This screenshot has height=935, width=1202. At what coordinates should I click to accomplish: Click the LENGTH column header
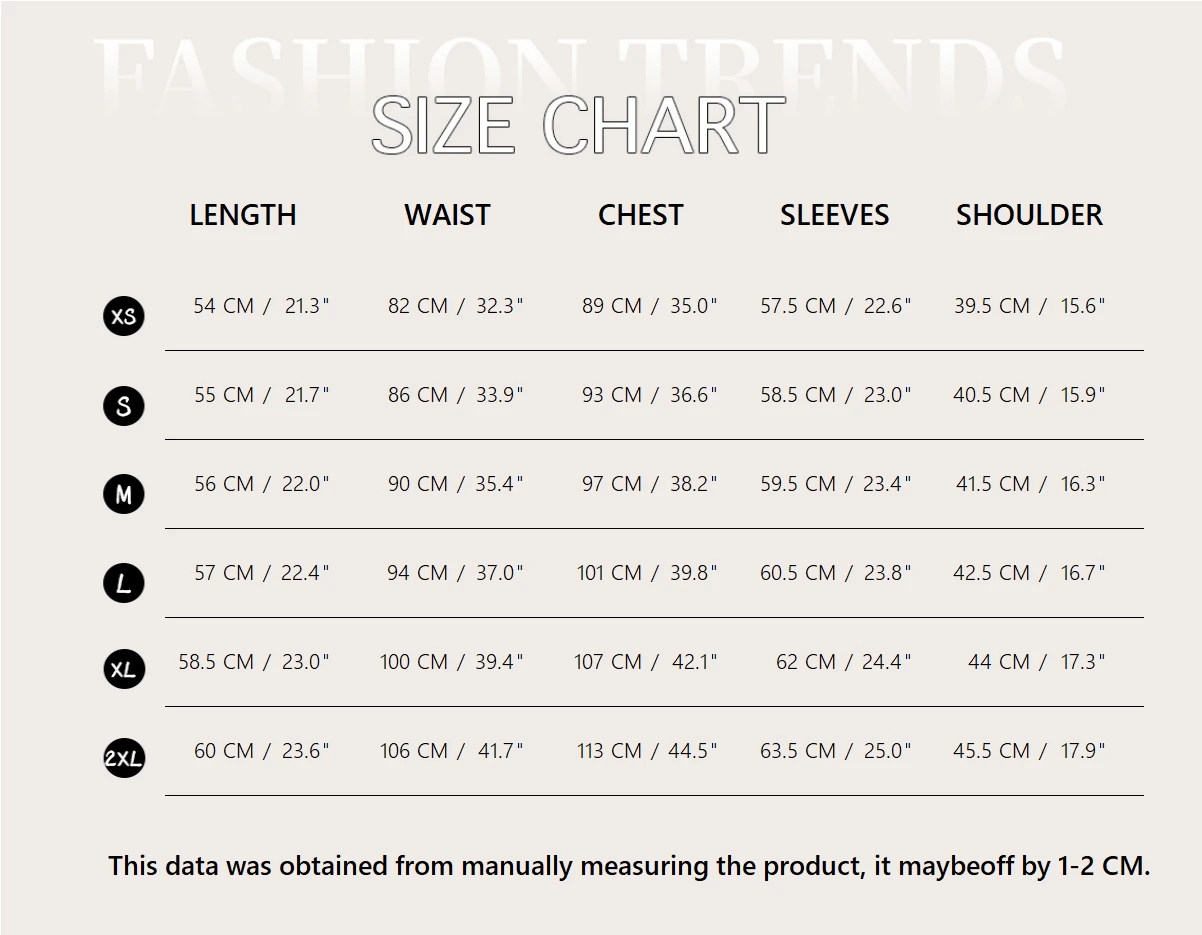(243, 215)
